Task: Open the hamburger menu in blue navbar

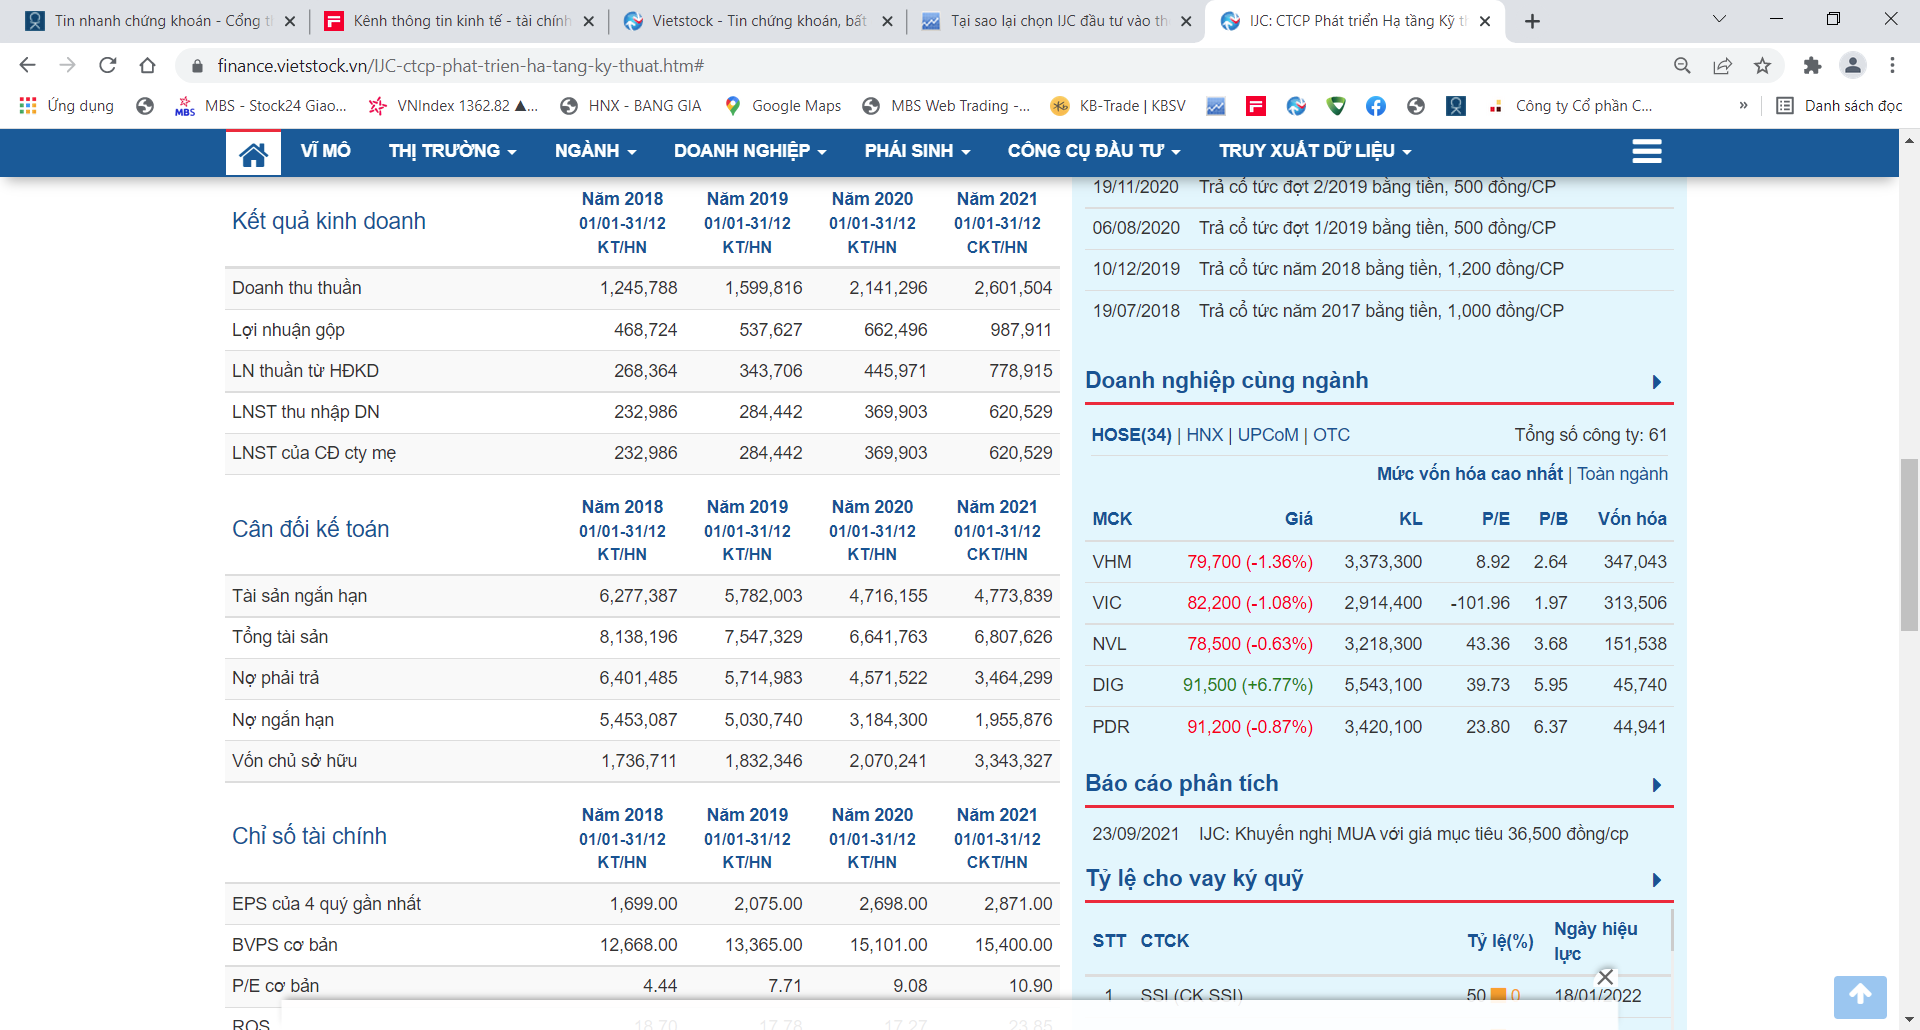Action: tap(1646, 151)
